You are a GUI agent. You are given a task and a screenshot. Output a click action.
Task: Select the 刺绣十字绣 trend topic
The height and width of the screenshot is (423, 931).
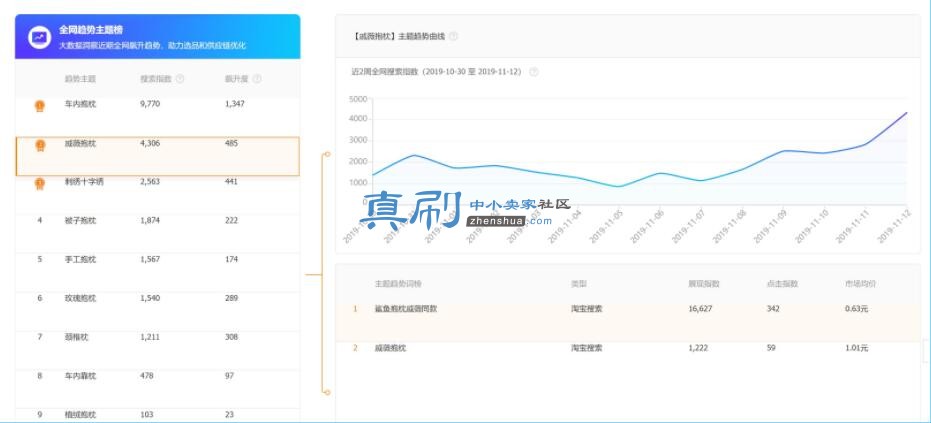pyautogui.click(x=84, y=182)
